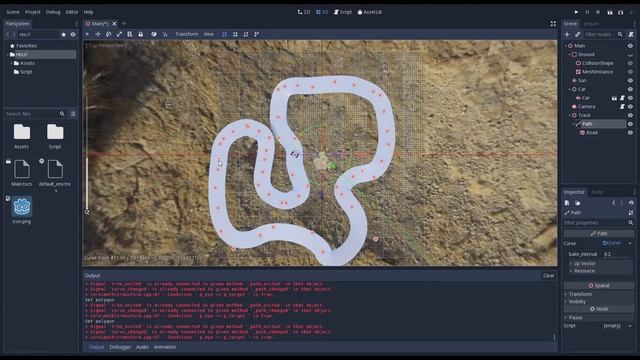Click the Filter nodes search field

603,35
